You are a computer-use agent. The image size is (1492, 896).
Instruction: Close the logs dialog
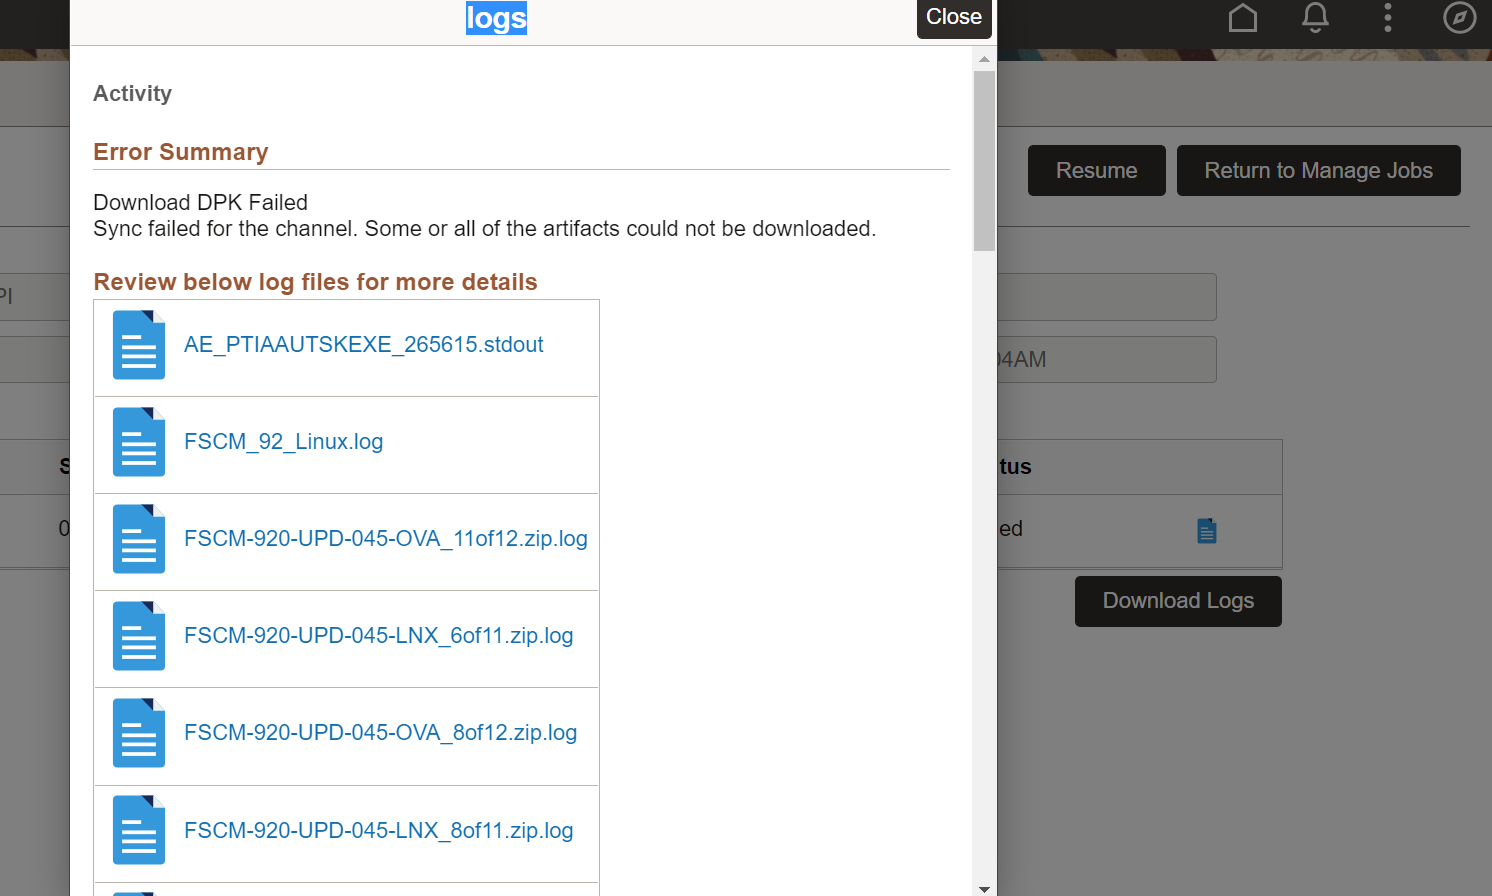tap(954, 18)
